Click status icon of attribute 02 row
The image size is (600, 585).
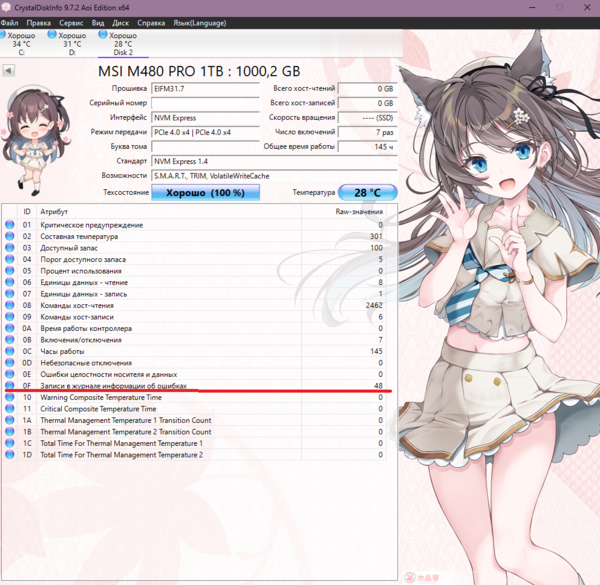10,236
